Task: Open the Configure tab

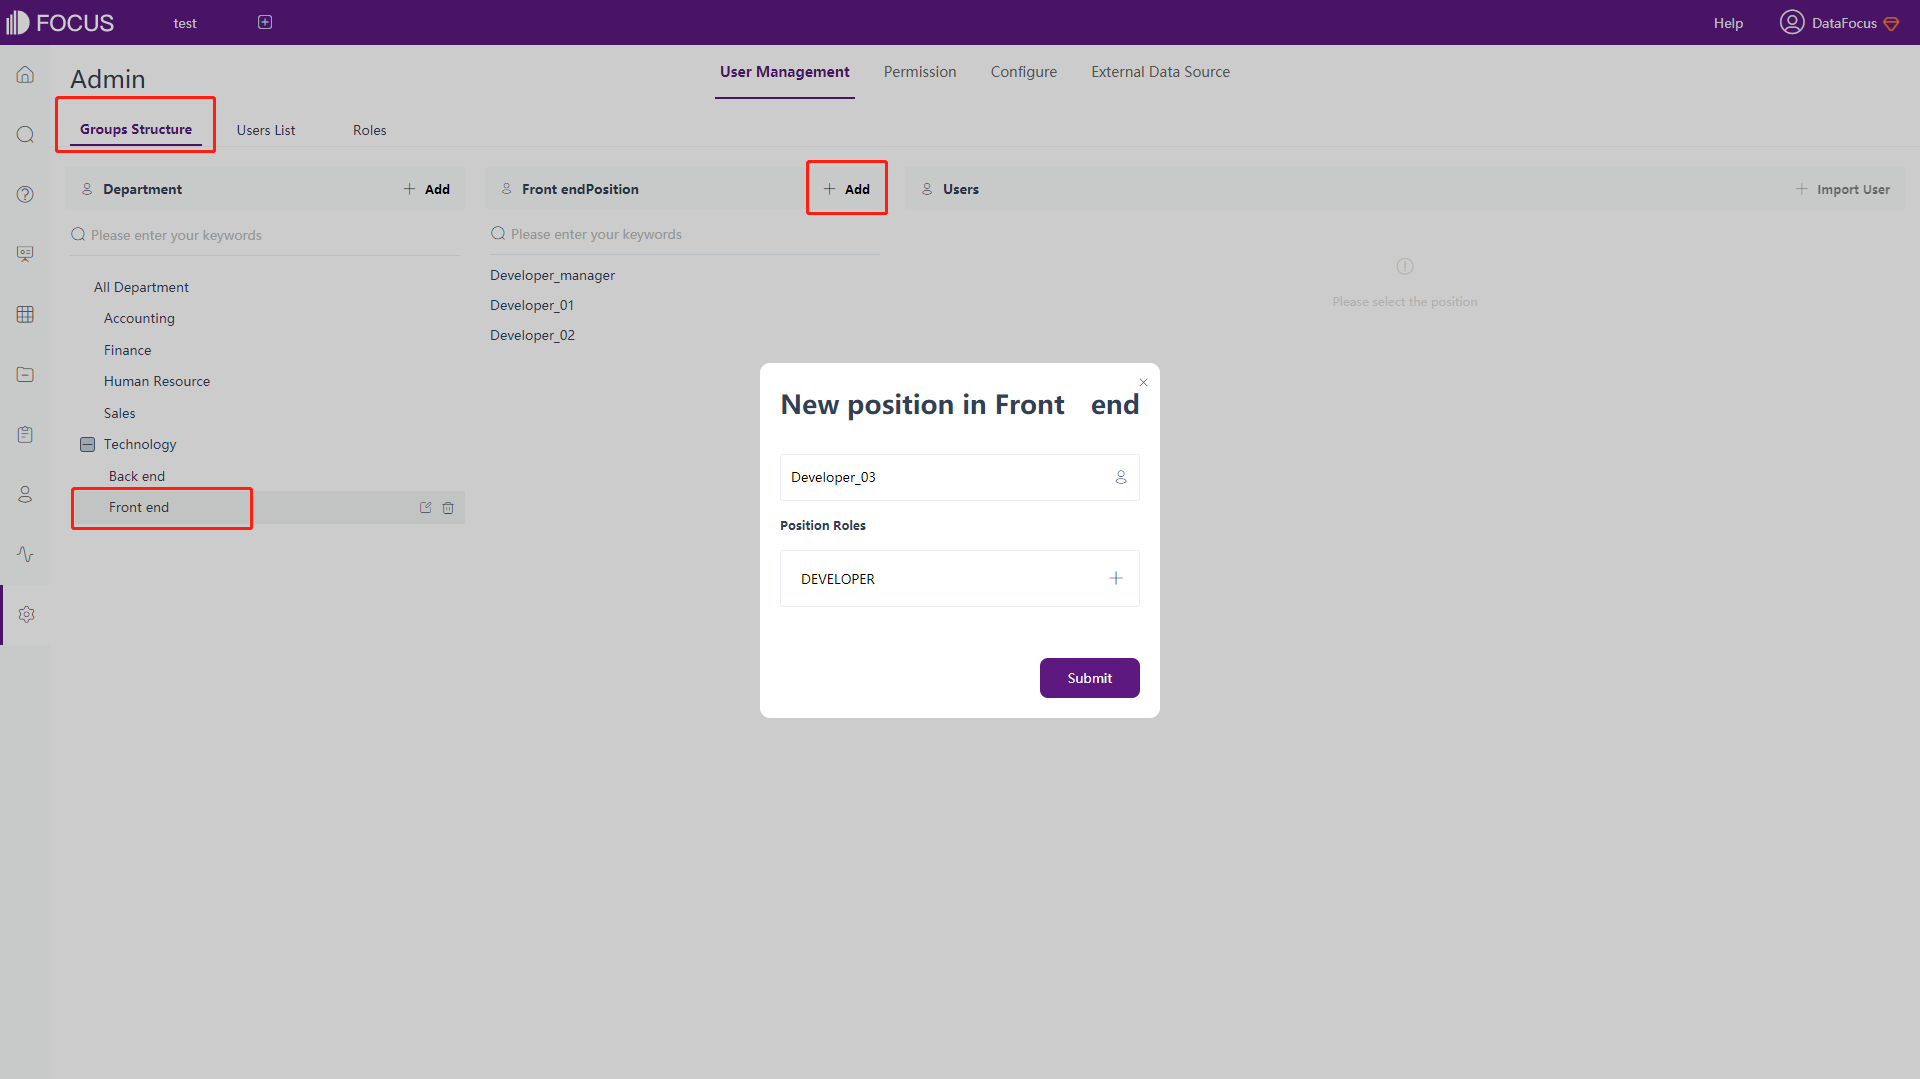Action: [1024, 72]
